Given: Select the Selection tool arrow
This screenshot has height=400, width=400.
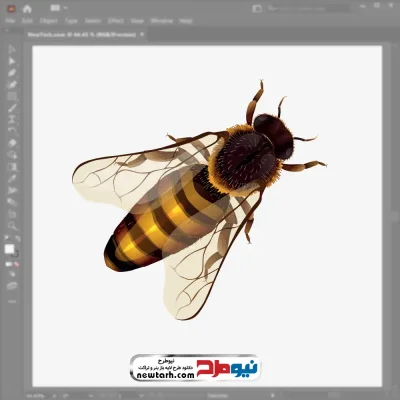Looking at the screenshot, I should point(12,49).
